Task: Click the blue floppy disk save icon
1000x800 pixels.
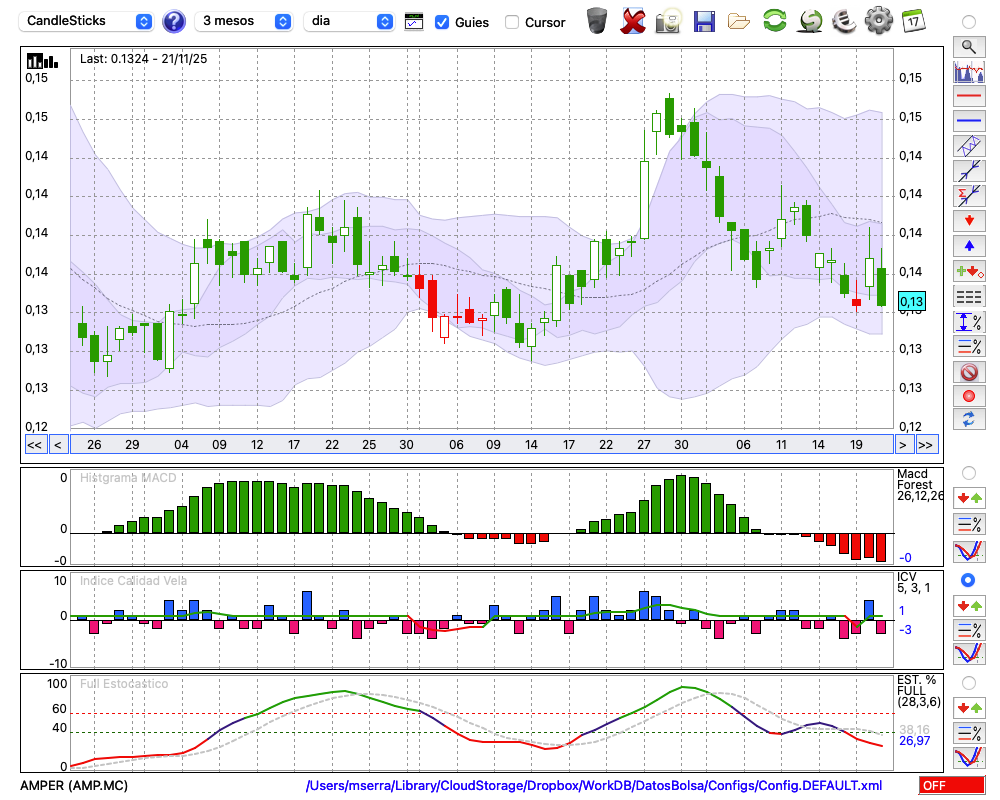Action: pos(704,20)
